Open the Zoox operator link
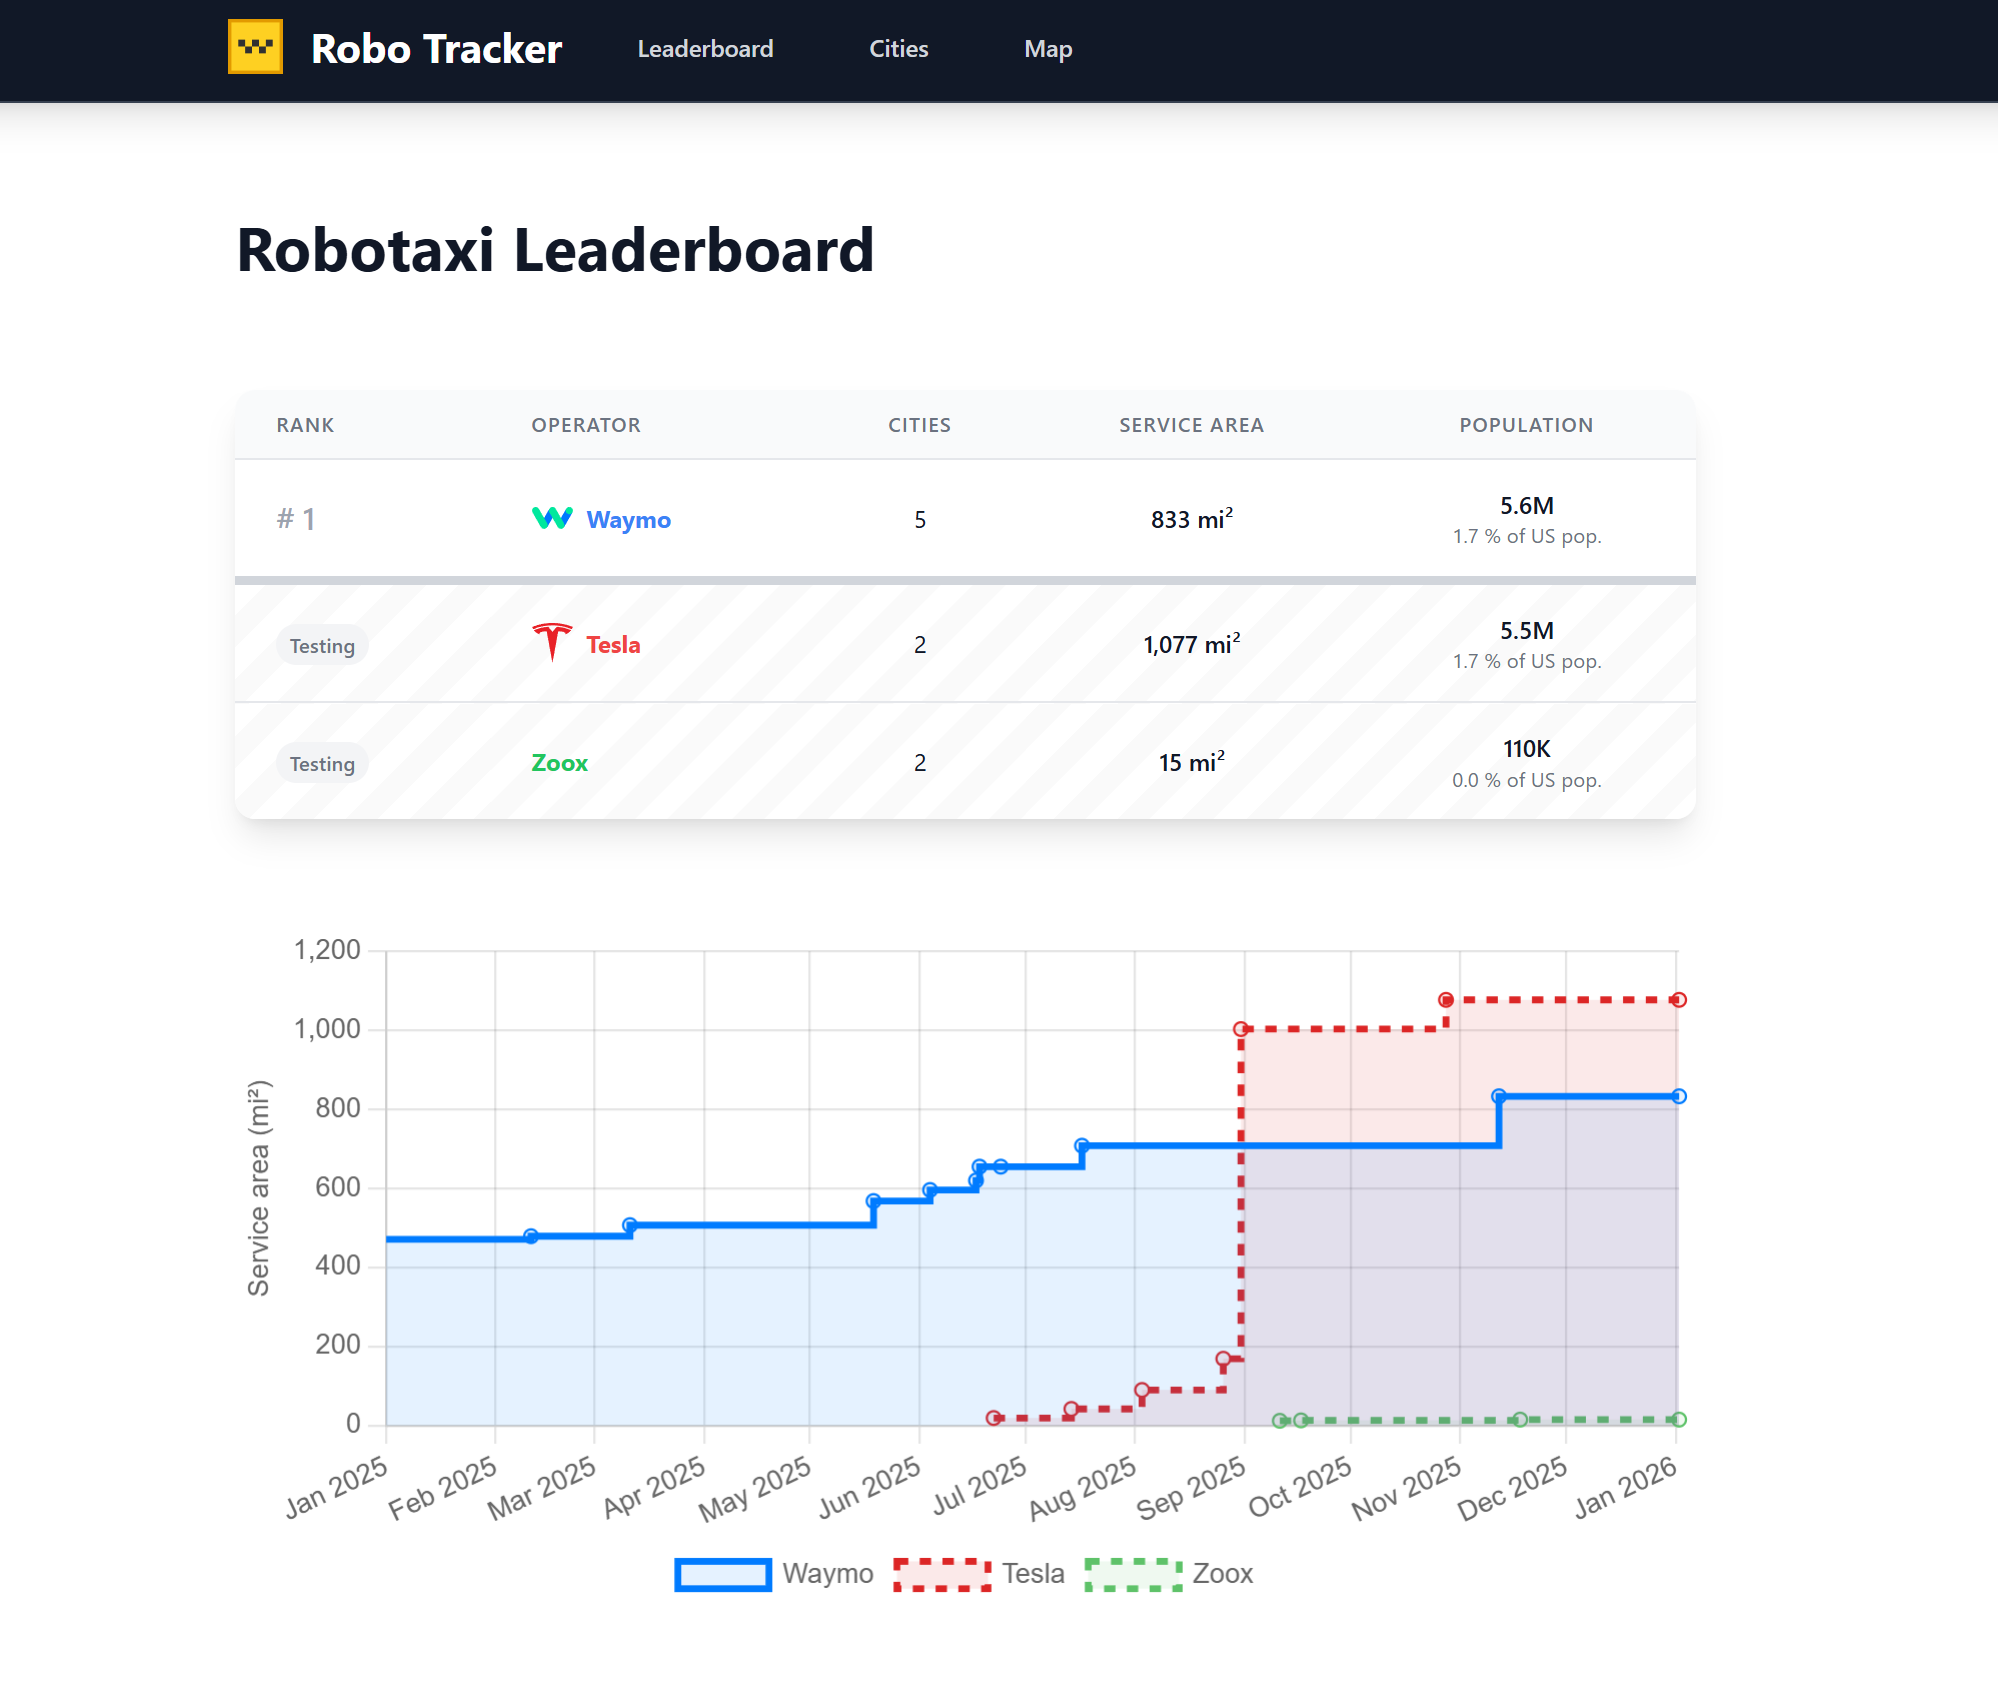Screen dimensions: 1998x1687 click(559, 763)
